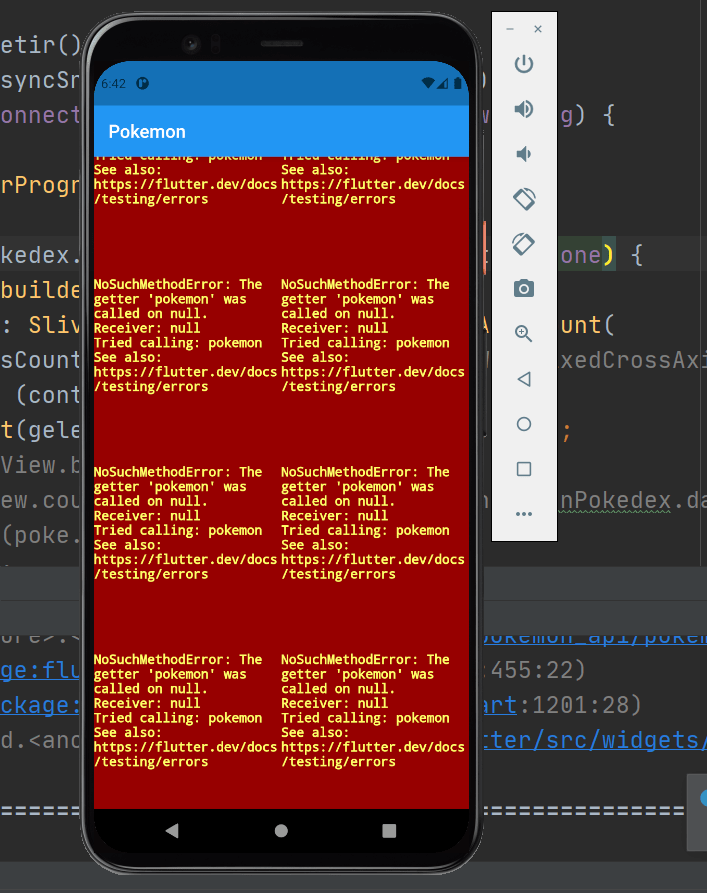
Task: Rotate emulator right
Action: coord(524,244)
